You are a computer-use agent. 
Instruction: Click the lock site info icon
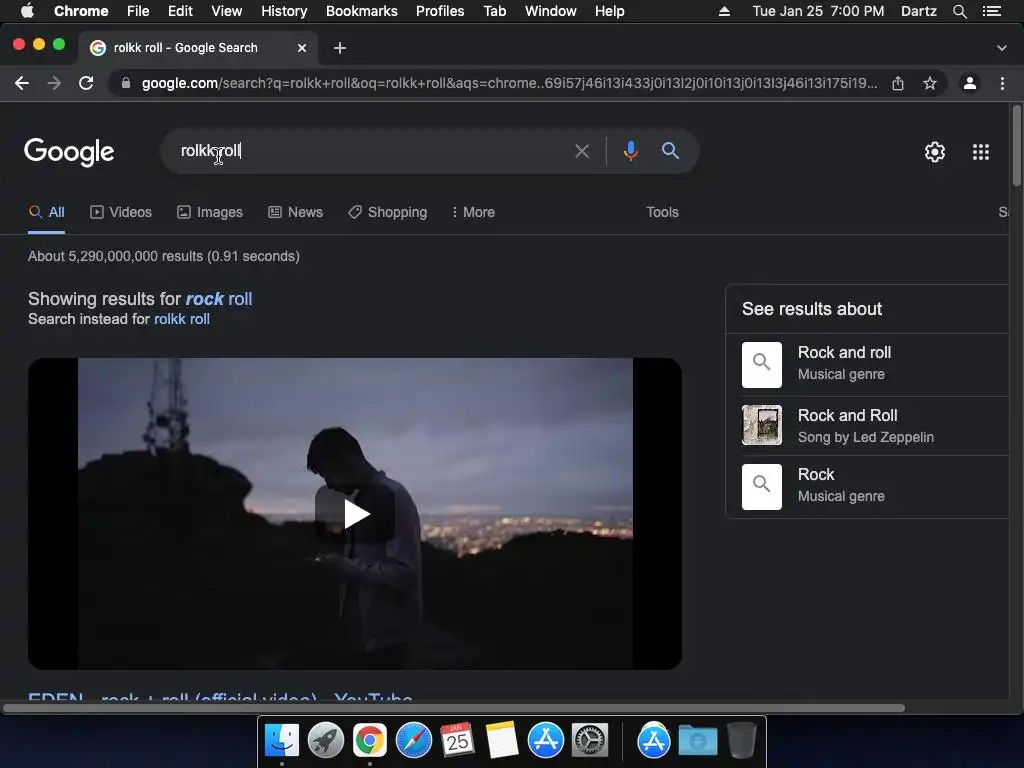point(126,84)
